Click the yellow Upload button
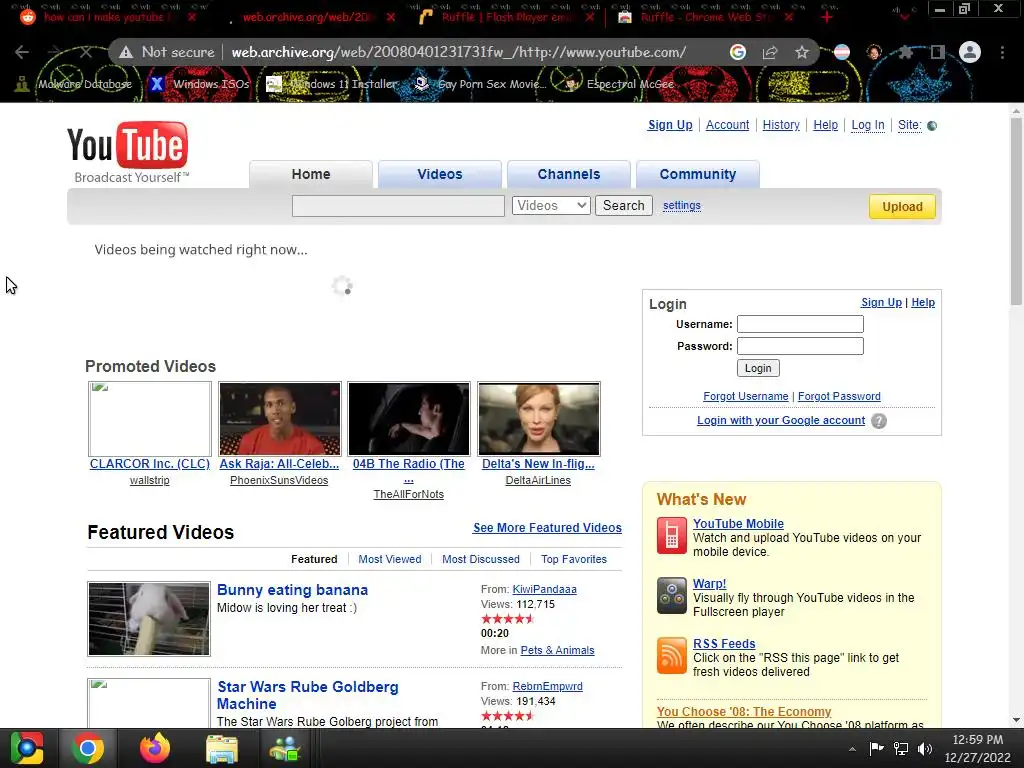The height and width of the screenshot is (768, 1024). 902,207
